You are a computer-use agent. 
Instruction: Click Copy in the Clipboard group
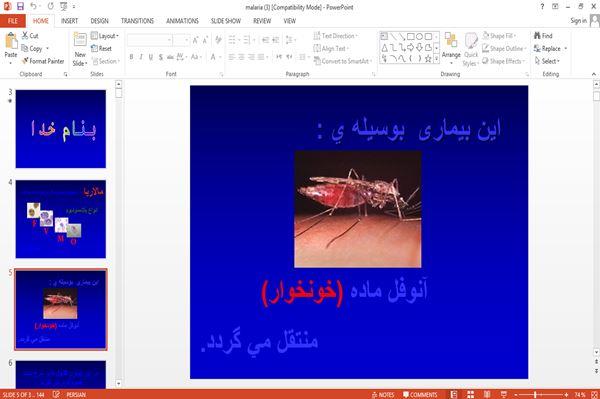(x=33, y=49)
